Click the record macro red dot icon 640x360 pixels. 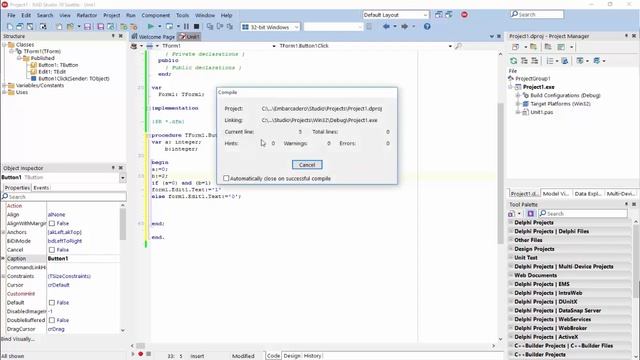pyautogui.click(x=140, y=354)
